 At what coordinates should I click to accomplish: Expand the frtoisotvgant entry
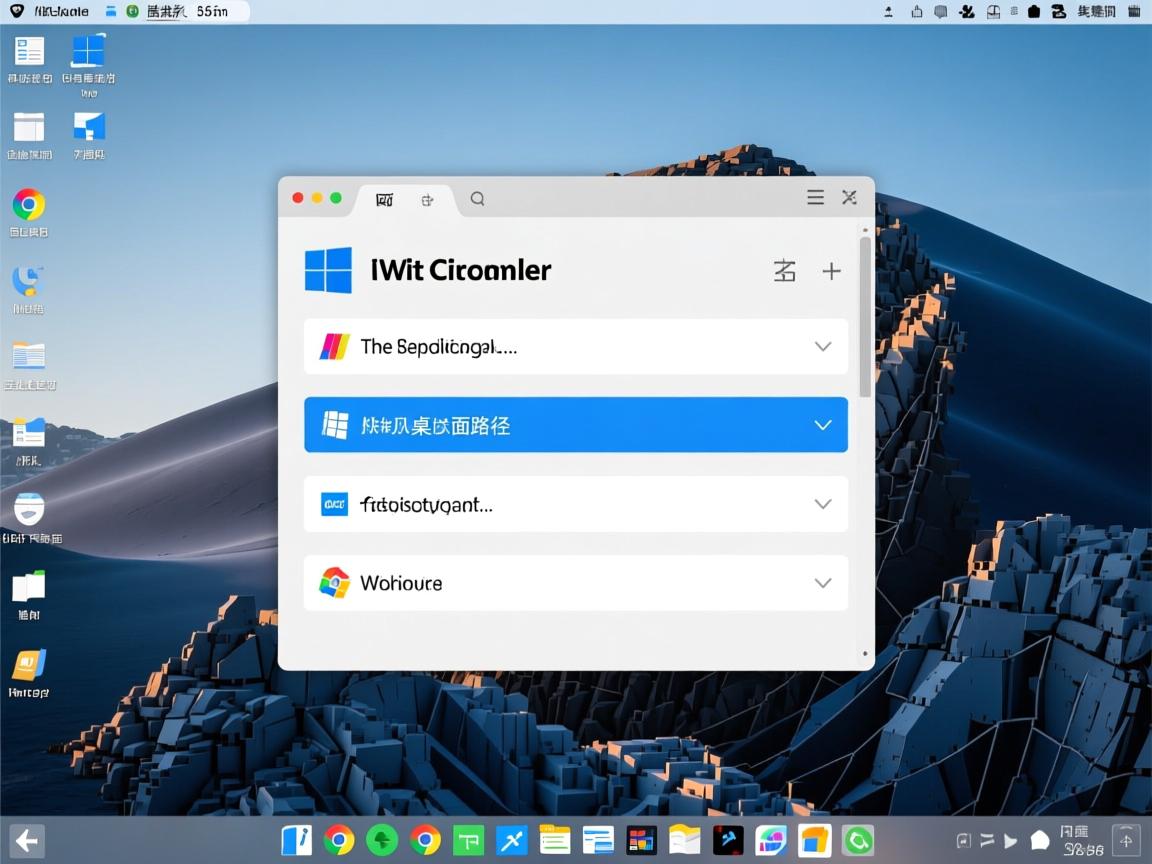point(822,504)
